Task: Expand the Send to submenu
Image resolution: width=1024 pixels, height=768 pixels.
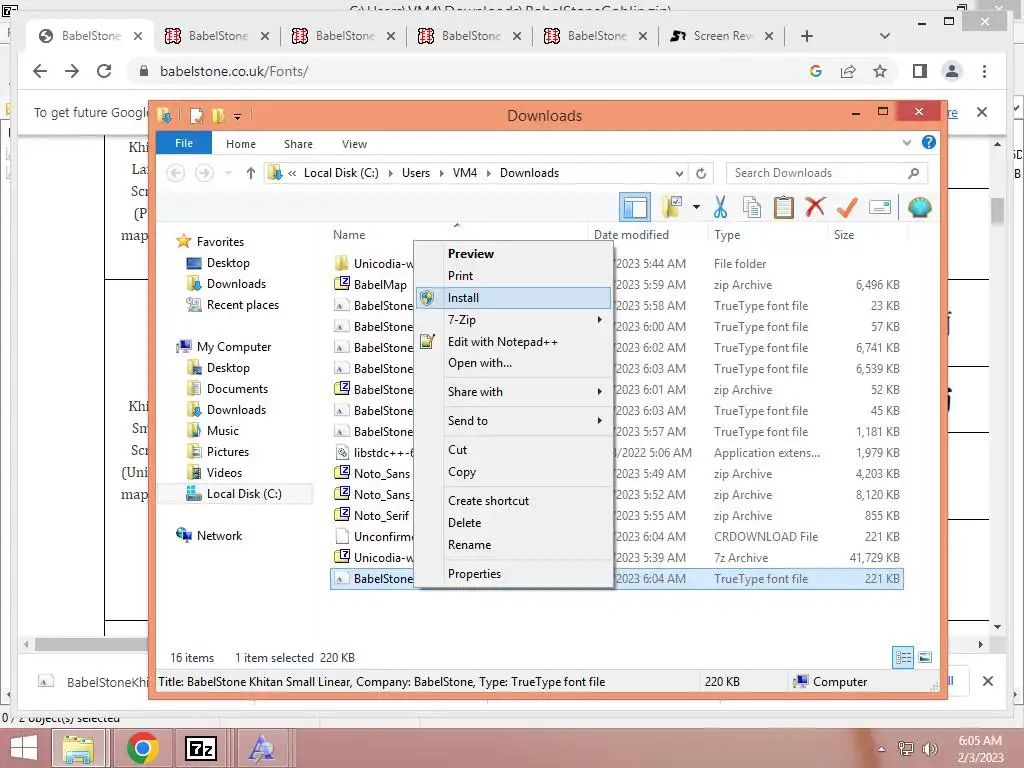Action: 514,421
